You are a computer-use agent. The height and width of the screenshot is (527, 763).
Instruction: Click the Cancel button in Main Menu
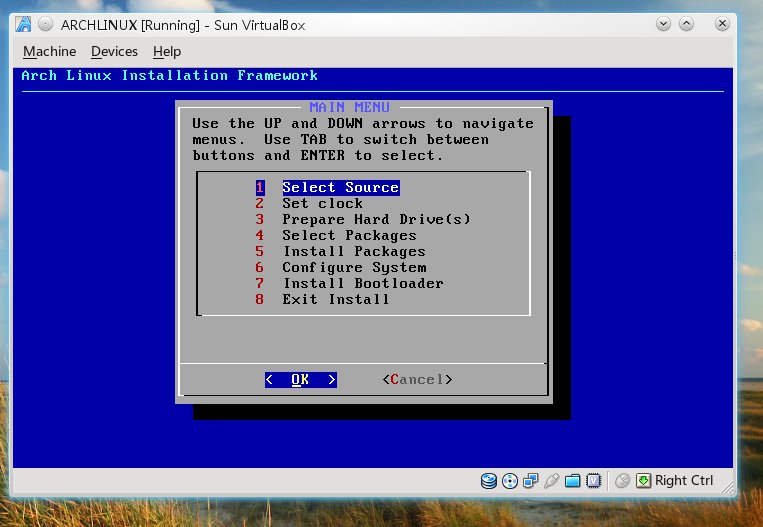tap(418, 380)
